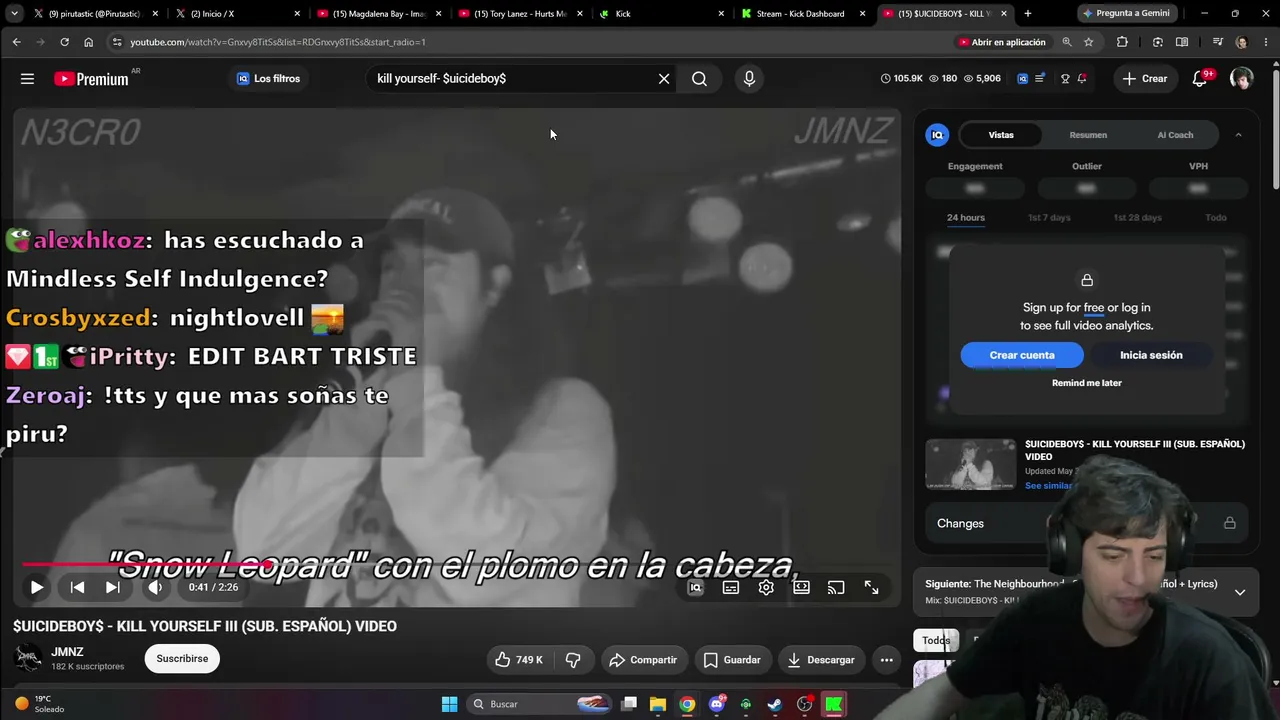Viewport: 1280px width, 720px height.
Task: Select the Todos filter chip
Action: (x=936, y=640)
